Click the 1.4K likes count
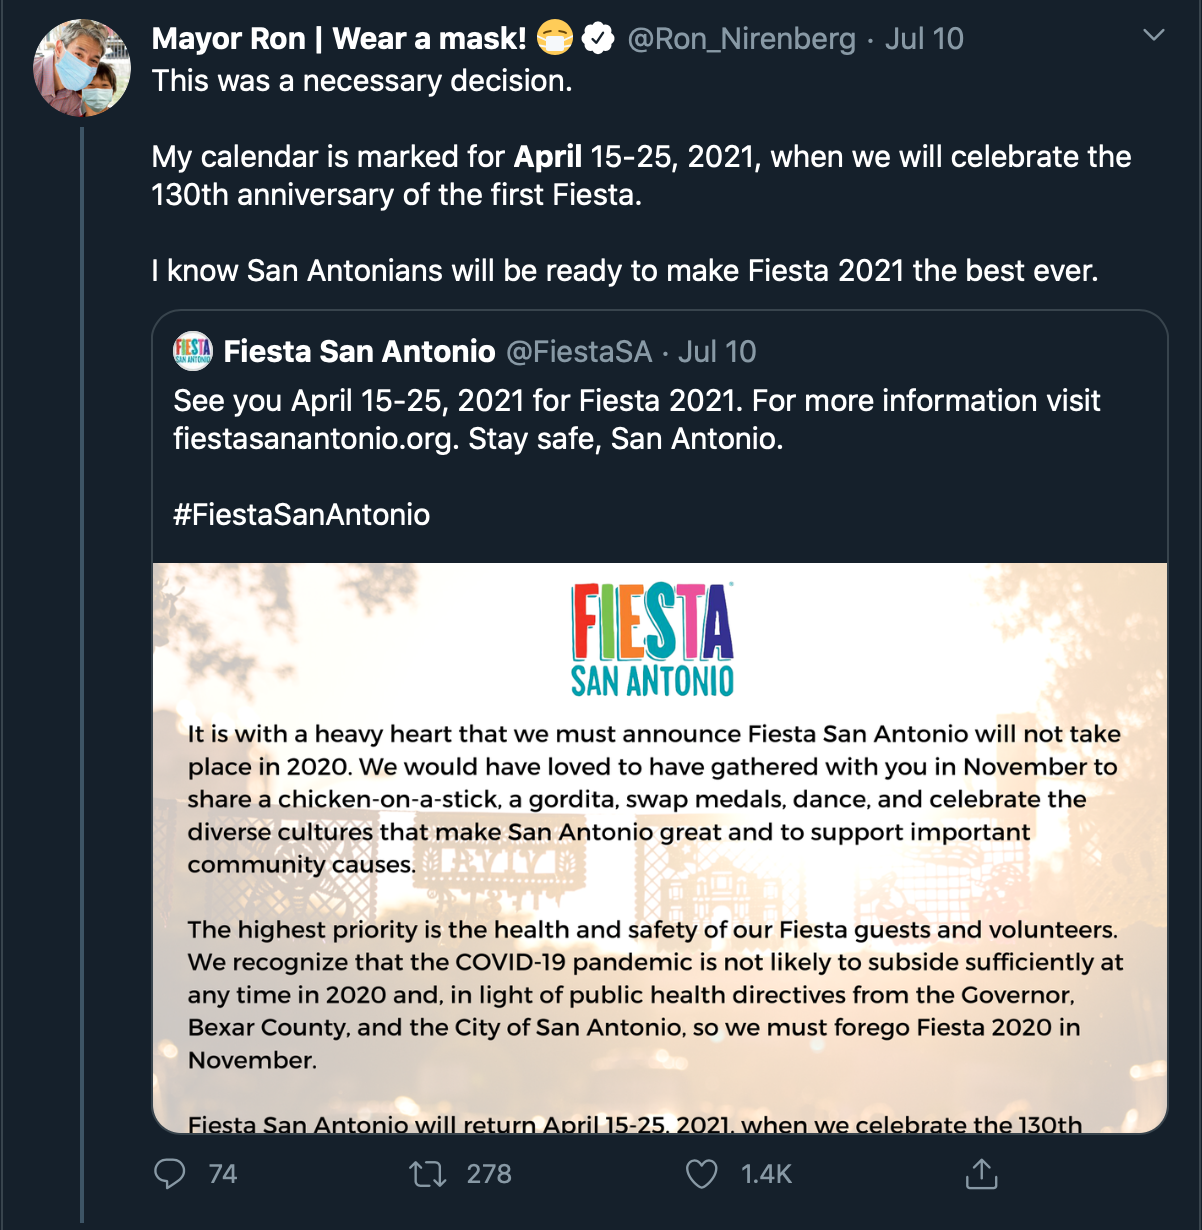The height and width of the screenshot is (1230, 1202). (x=766, y=1173)
